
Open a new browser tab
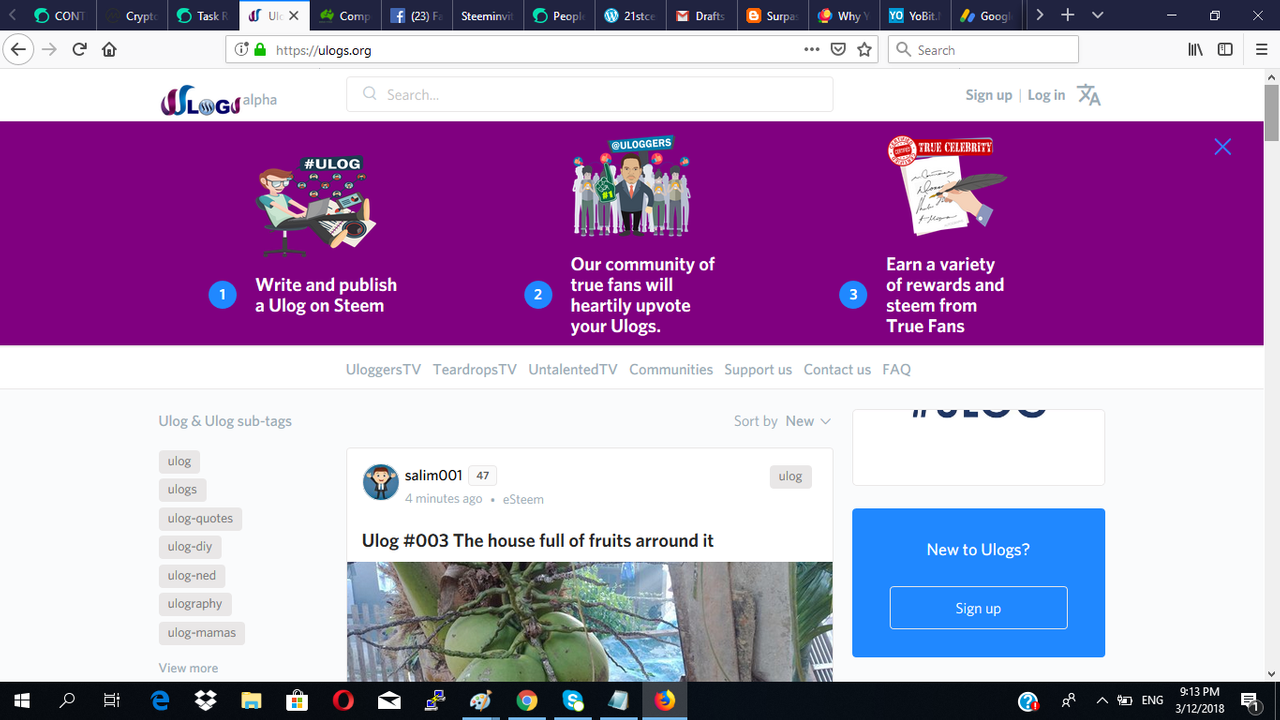coord(1068,15)
